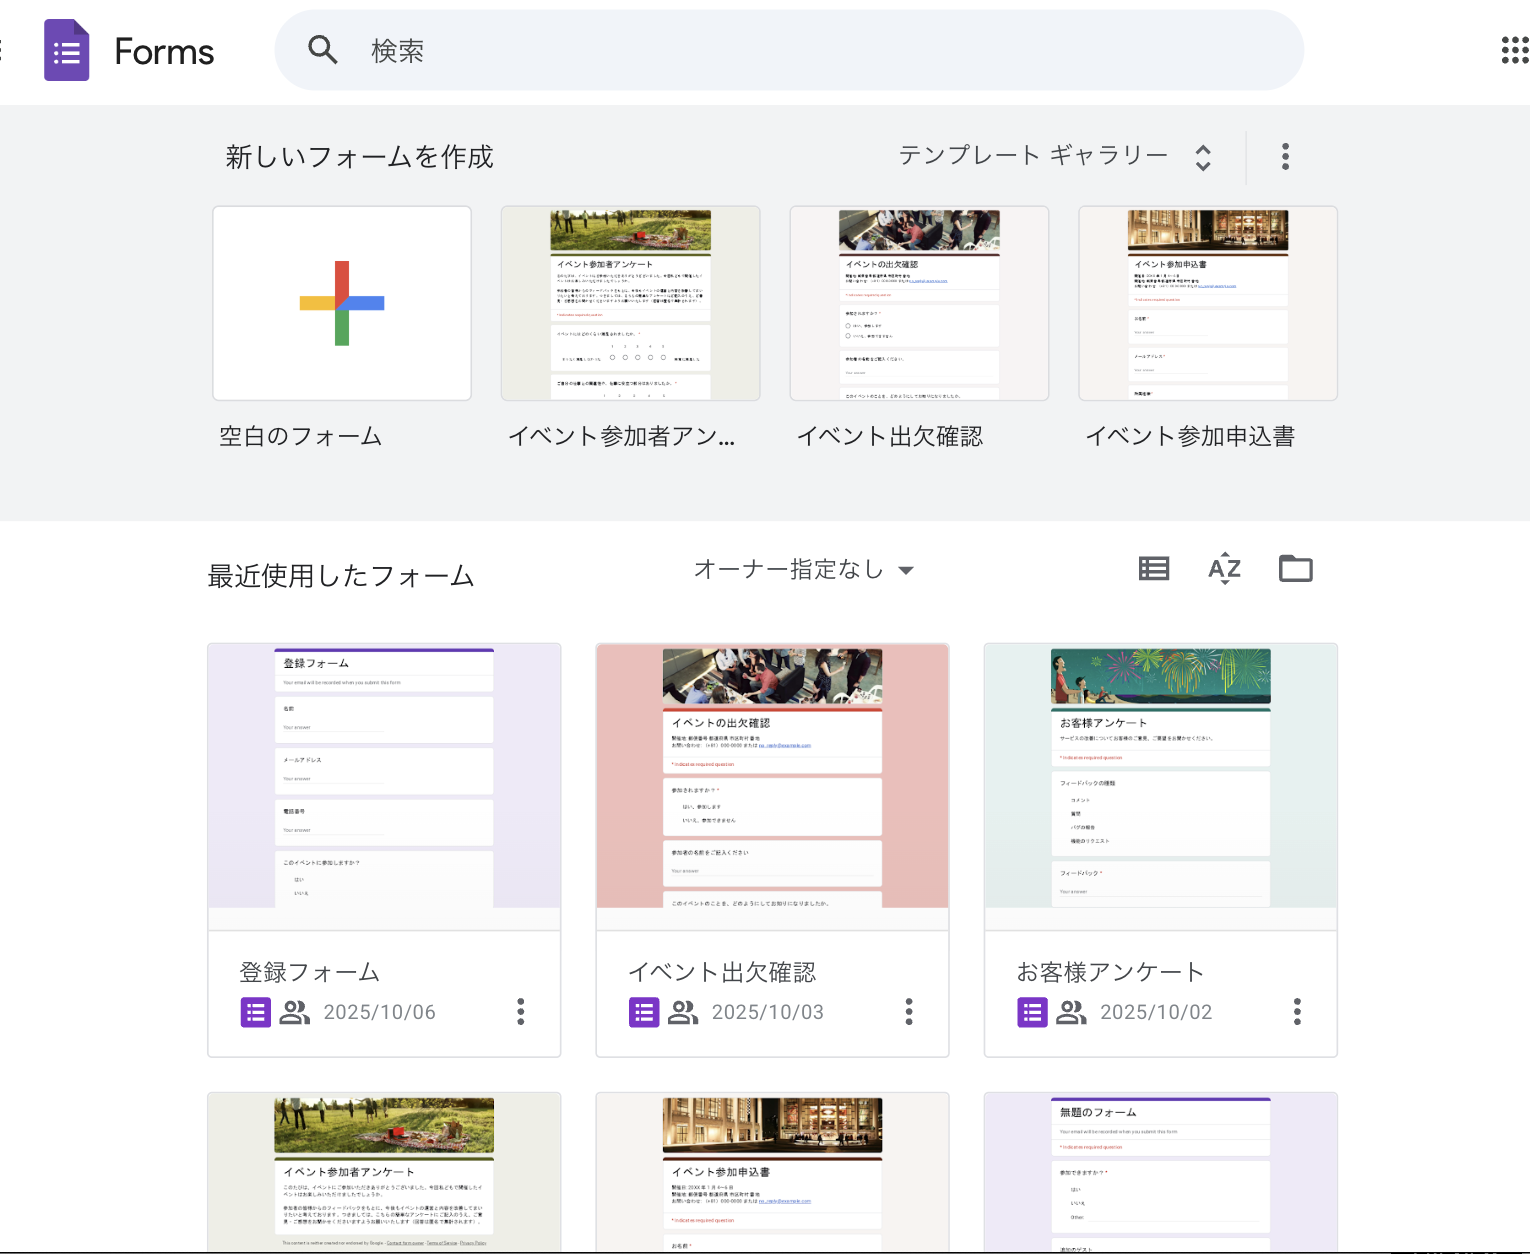Open the Google apps grid launcher

click(1513, 49)
